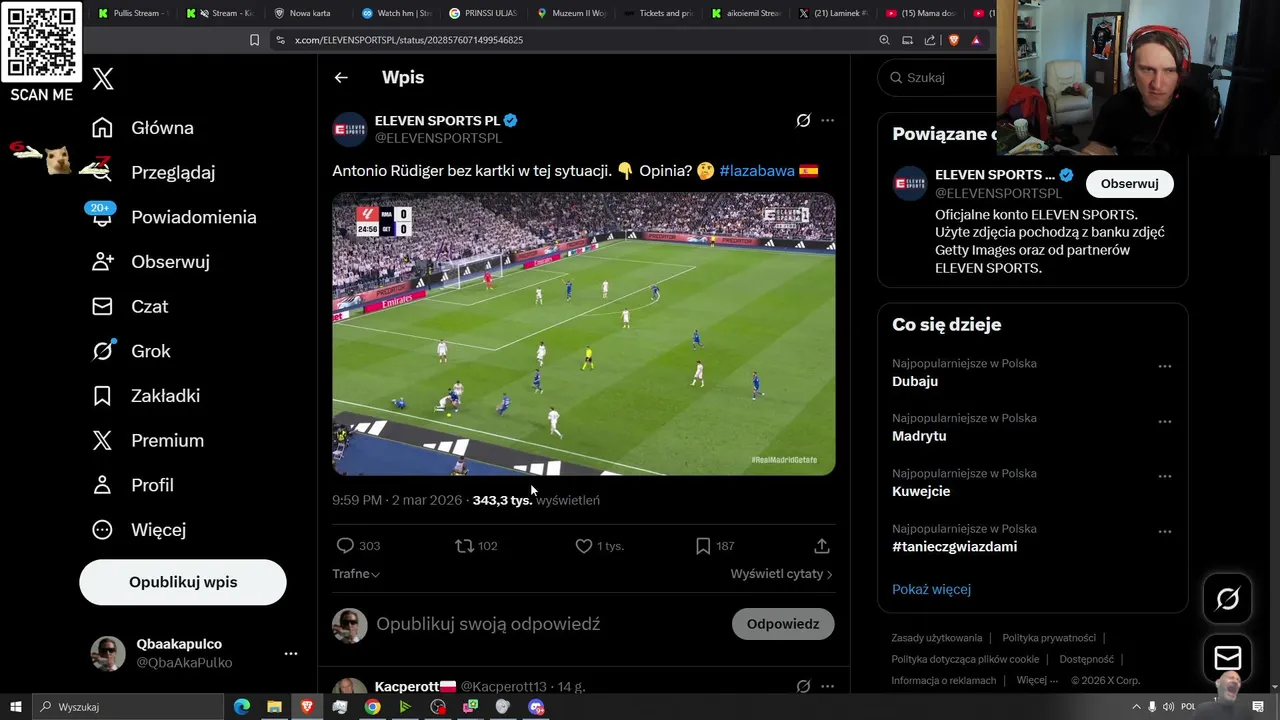Open Powiadomienia notifications
The image size is (1280, 720).
coord(173,217)
